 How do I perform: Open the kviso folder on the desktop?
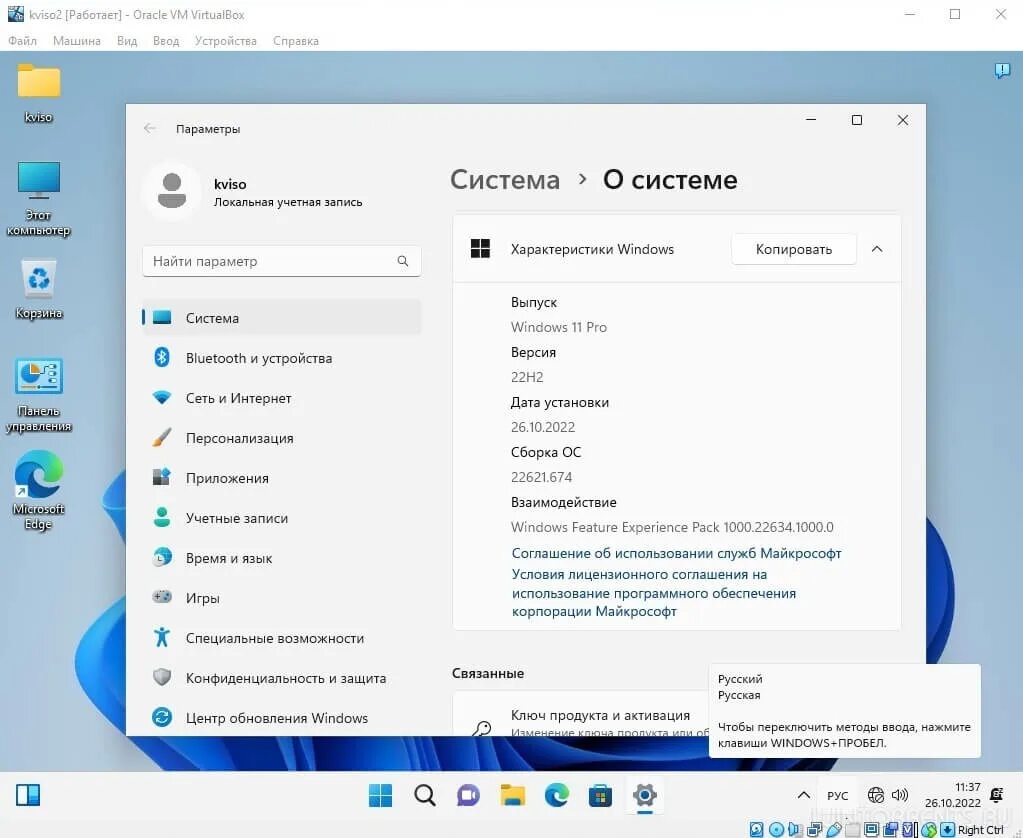[38, 93]
